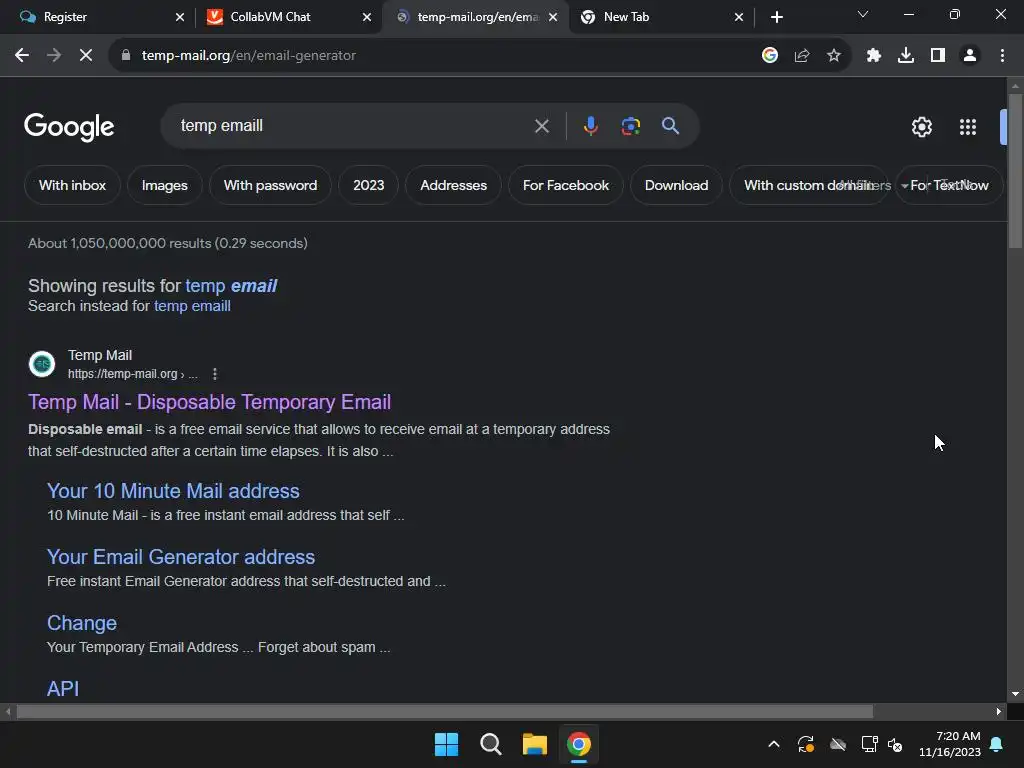The width and height of the screenshot is (1024, 768).
Task: Select the temp-mail.org tab
Action: [x=475, y=17]
